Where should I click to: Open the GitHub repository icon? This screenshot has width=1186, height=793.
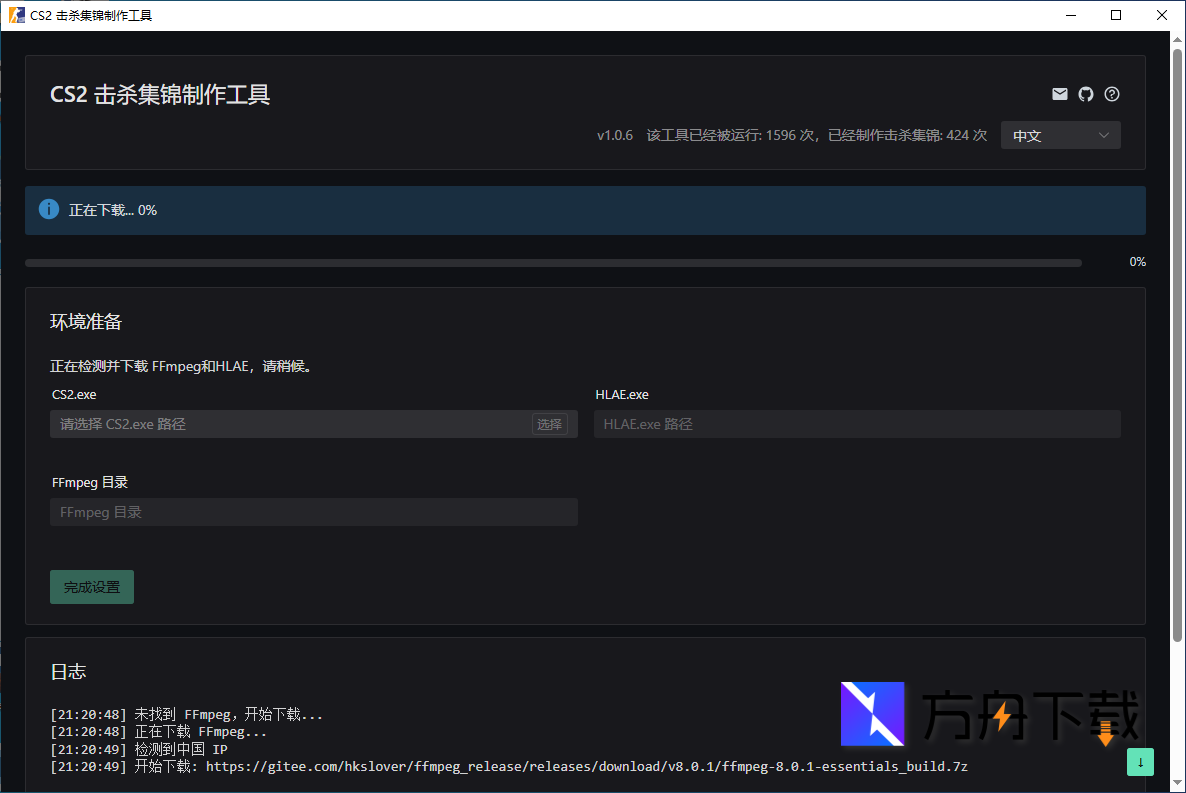pyautogui.click(x=1086, y=94)
